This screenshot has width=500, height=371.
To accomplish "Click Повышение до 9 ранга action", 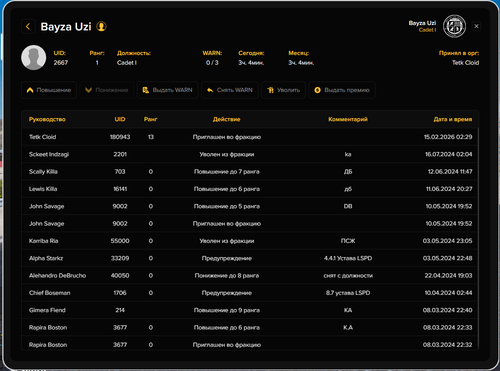I will 227,310.
